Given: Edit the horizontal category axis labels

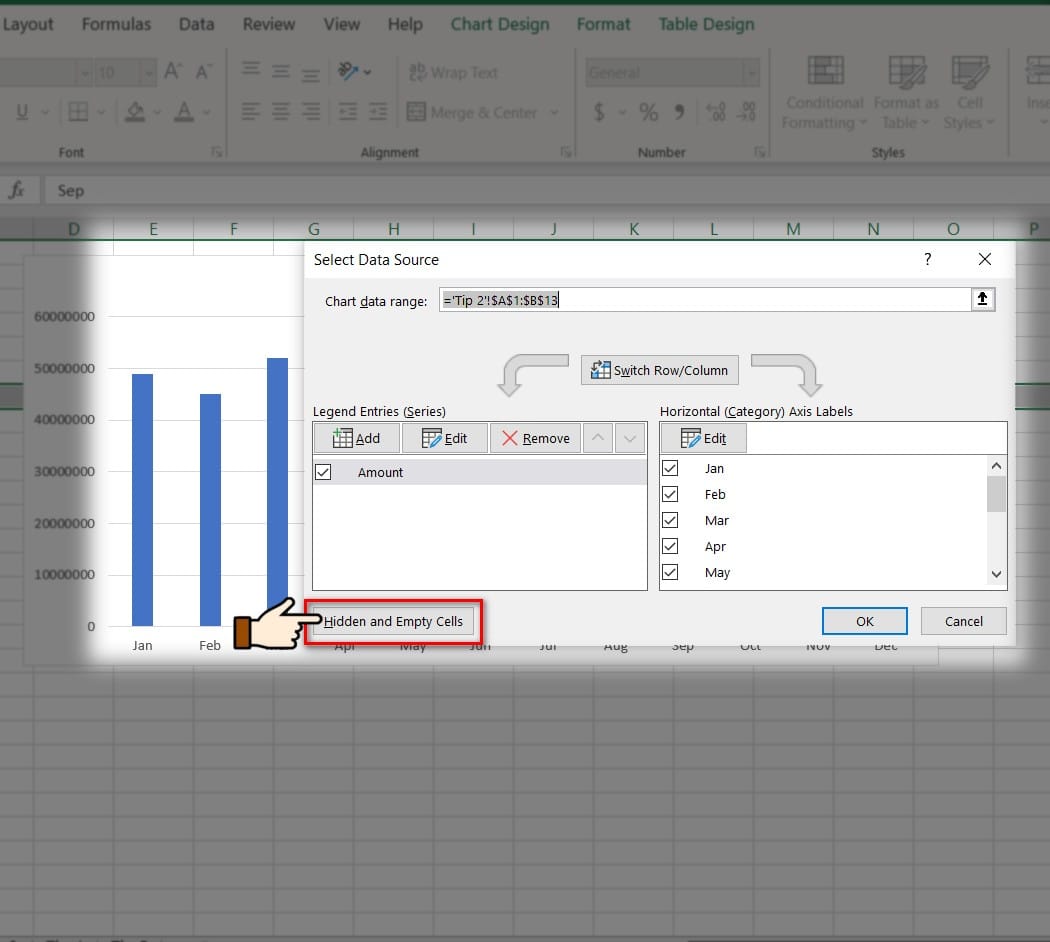Looking at the screenshot, I should (x=703, y=438).
